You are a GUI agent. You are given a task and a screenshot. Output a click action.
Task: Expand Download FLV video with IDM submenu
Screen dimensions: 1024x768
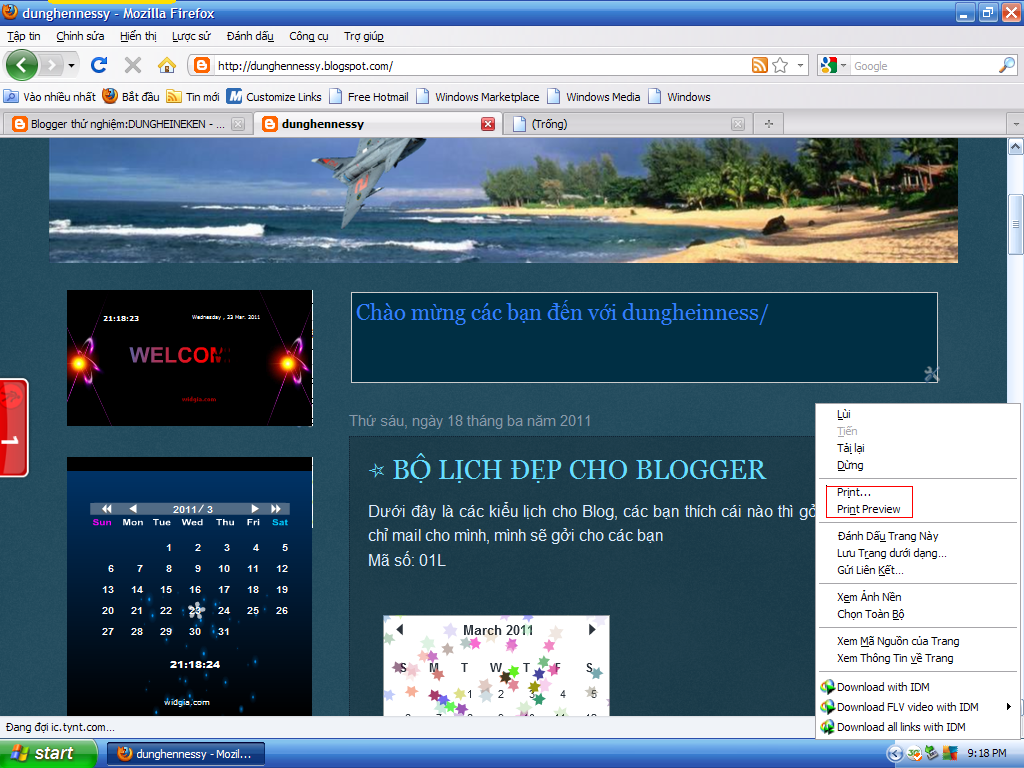click(x=918, y=707)
